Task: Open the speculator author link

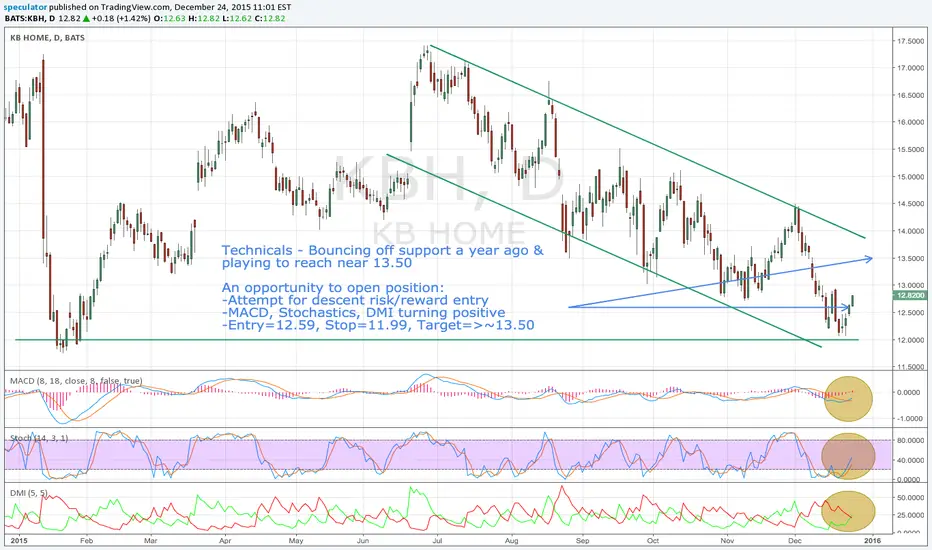Action: (25, 8)
